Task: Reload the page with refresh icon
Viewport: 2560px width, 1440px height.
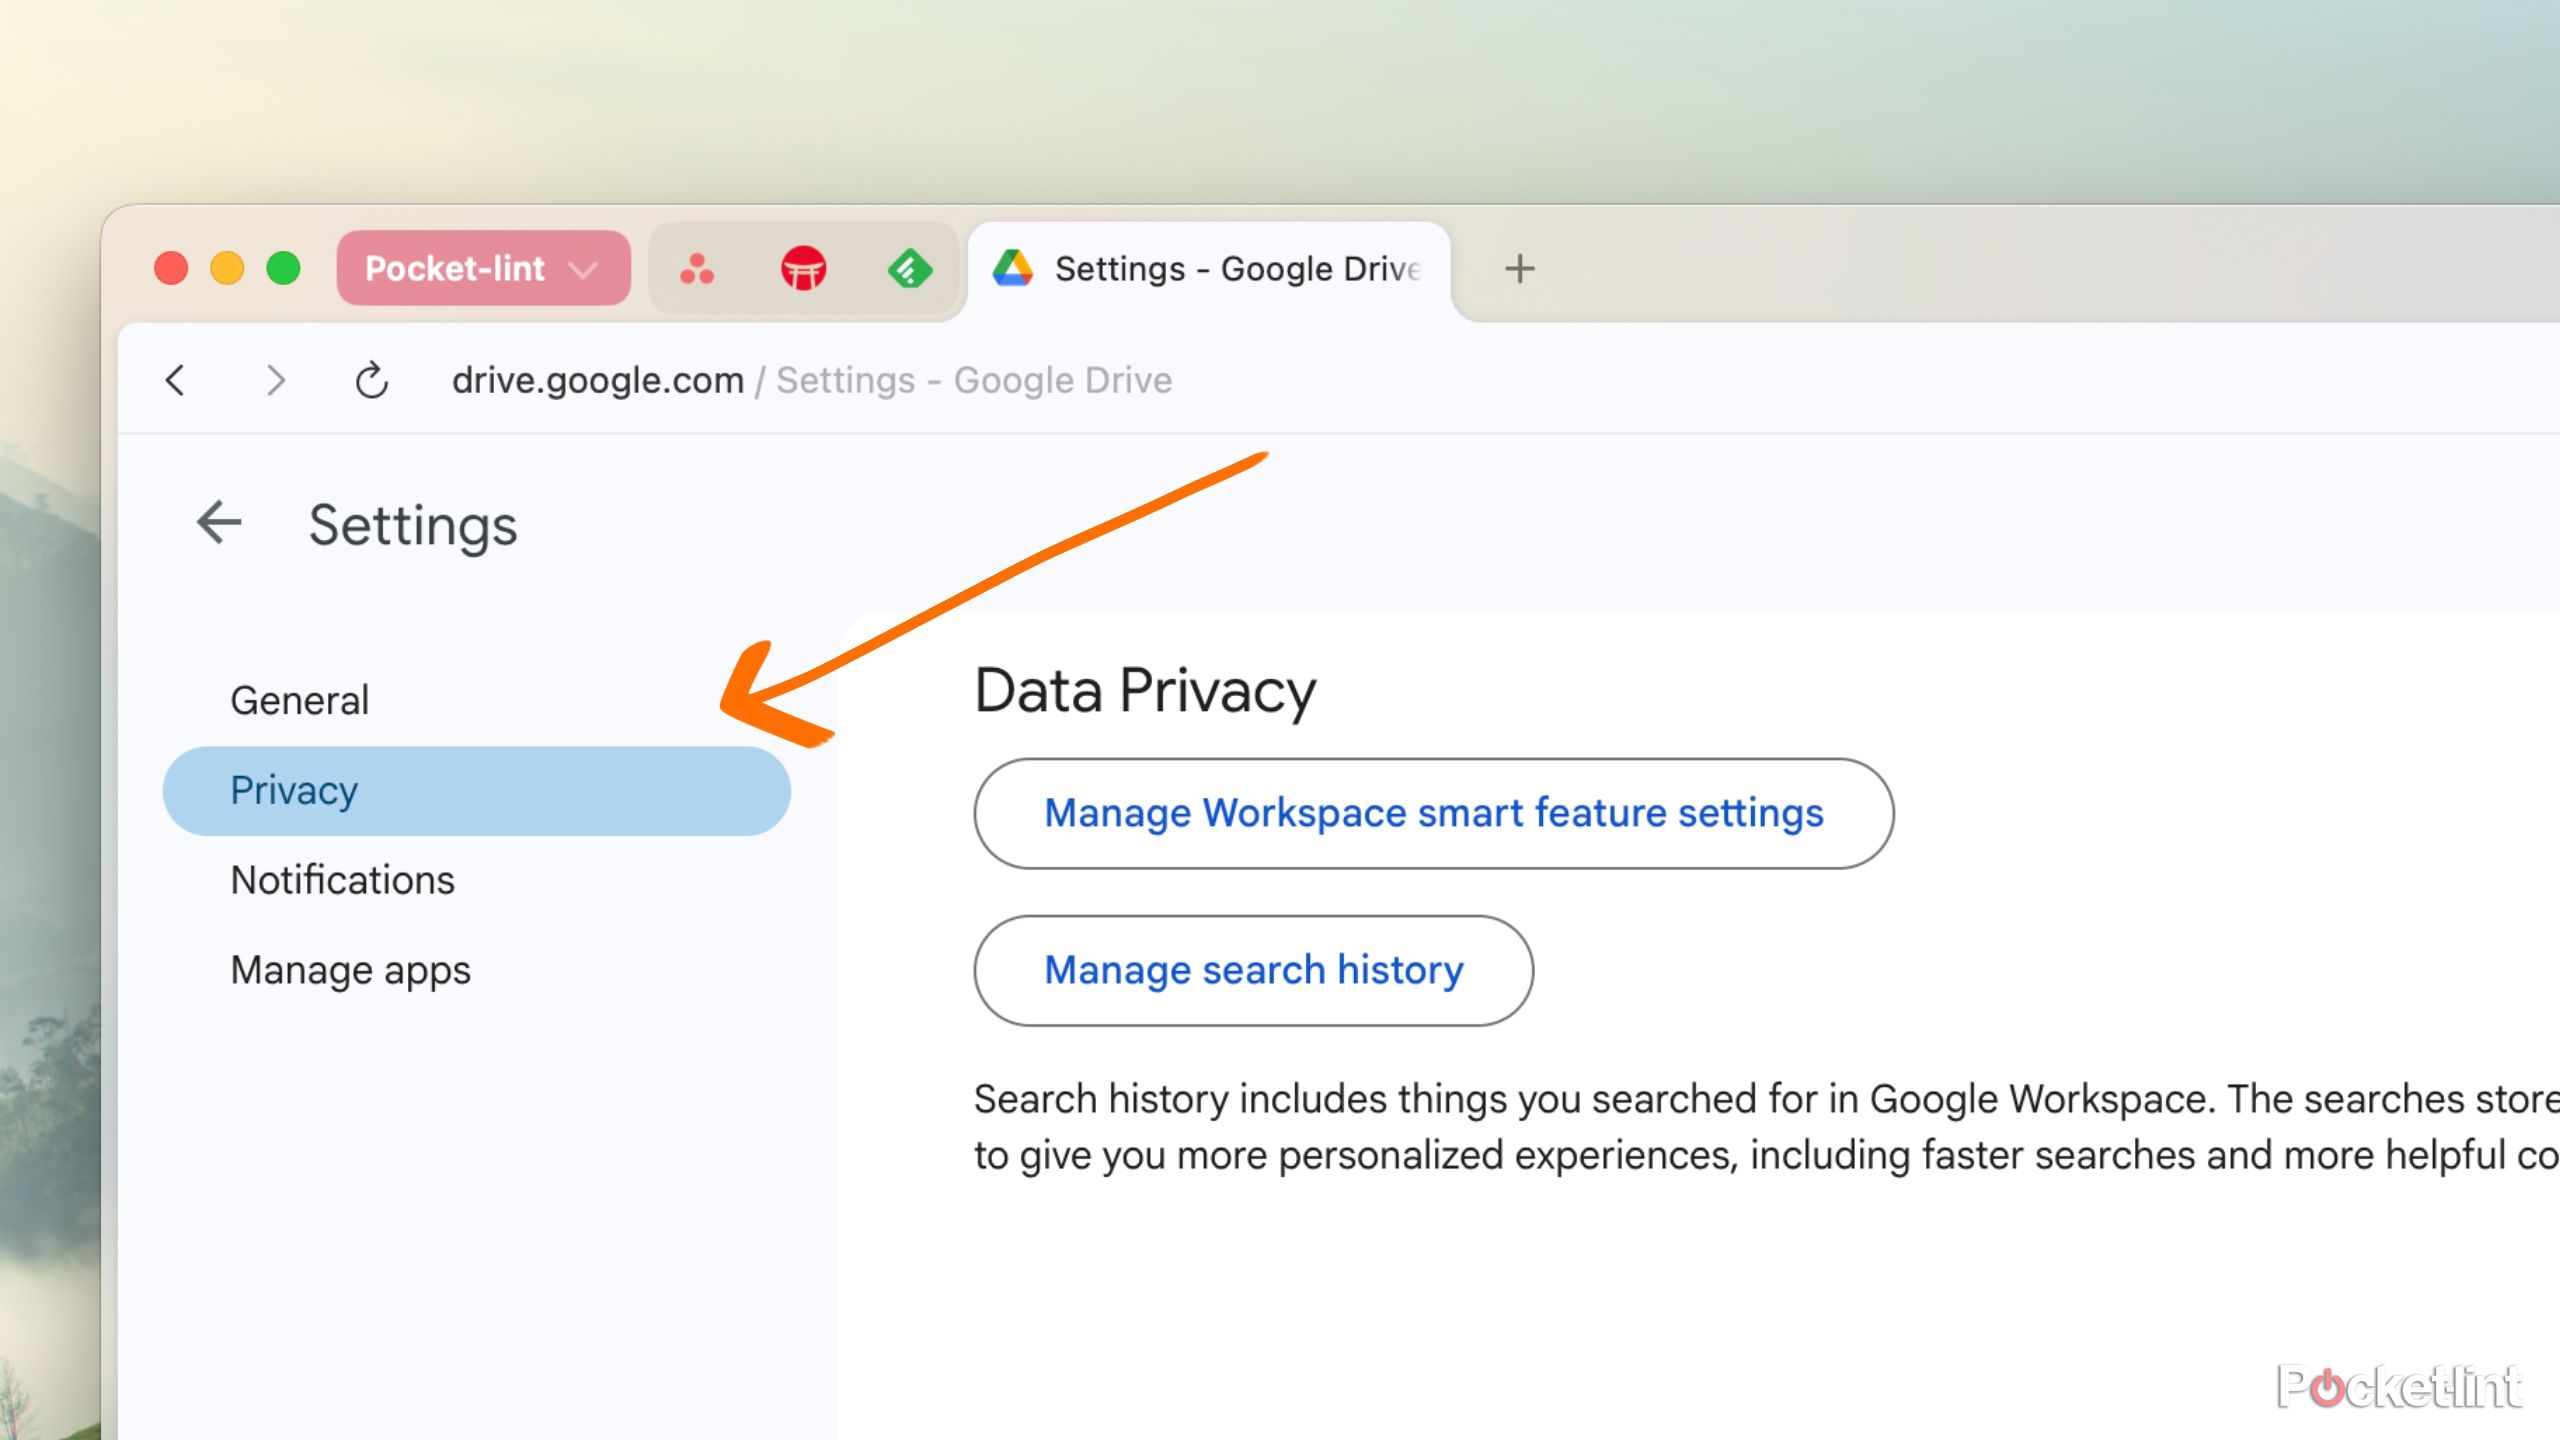Action: (371, 380)
